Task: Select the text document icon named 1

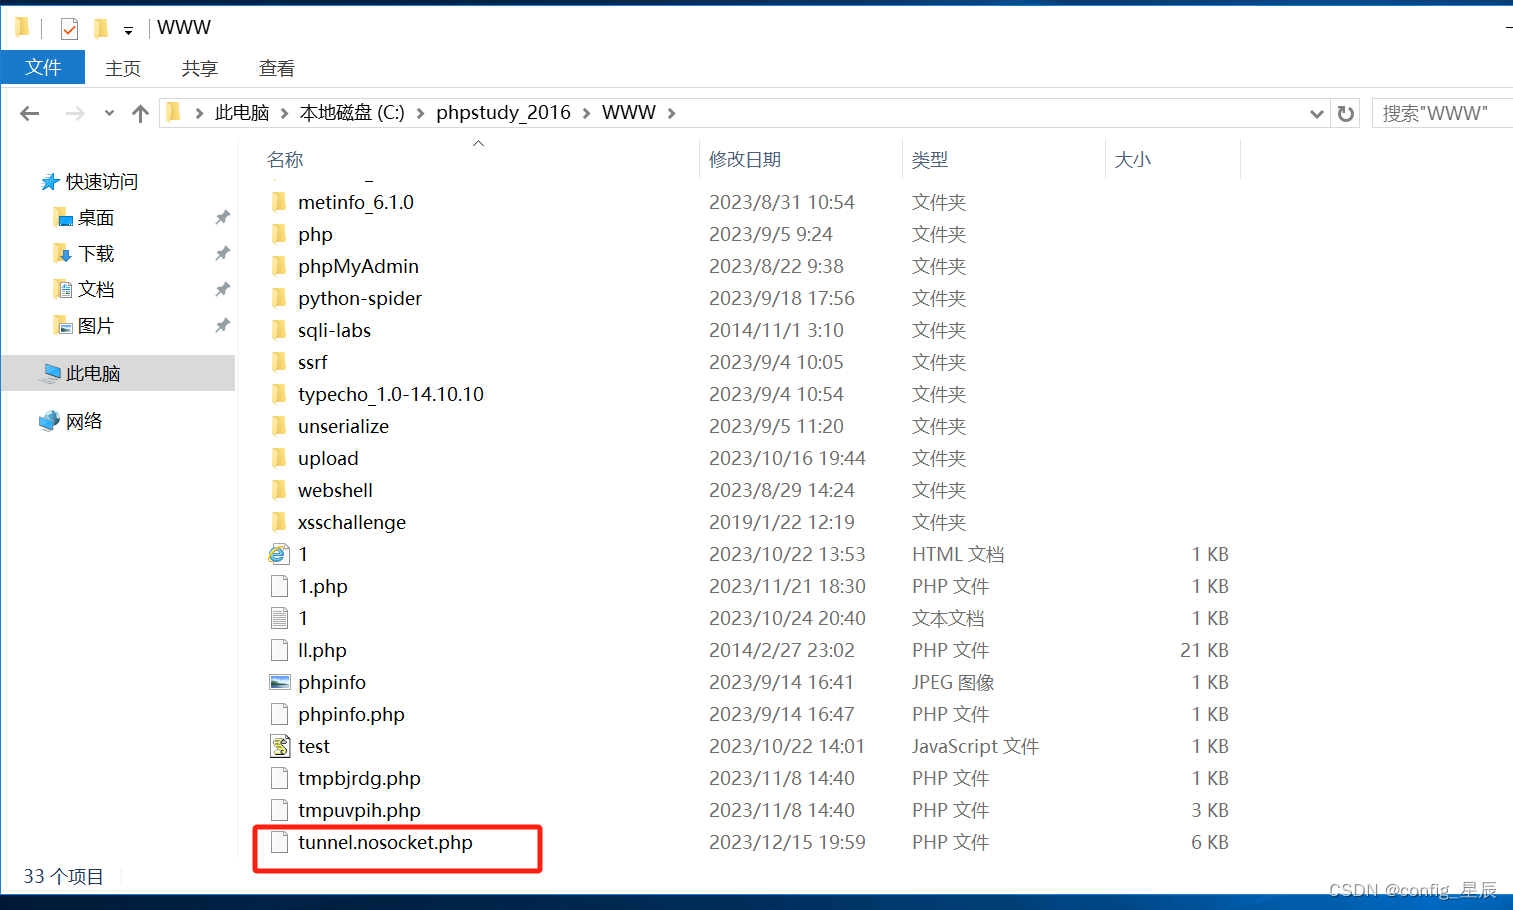Action: 280,618
